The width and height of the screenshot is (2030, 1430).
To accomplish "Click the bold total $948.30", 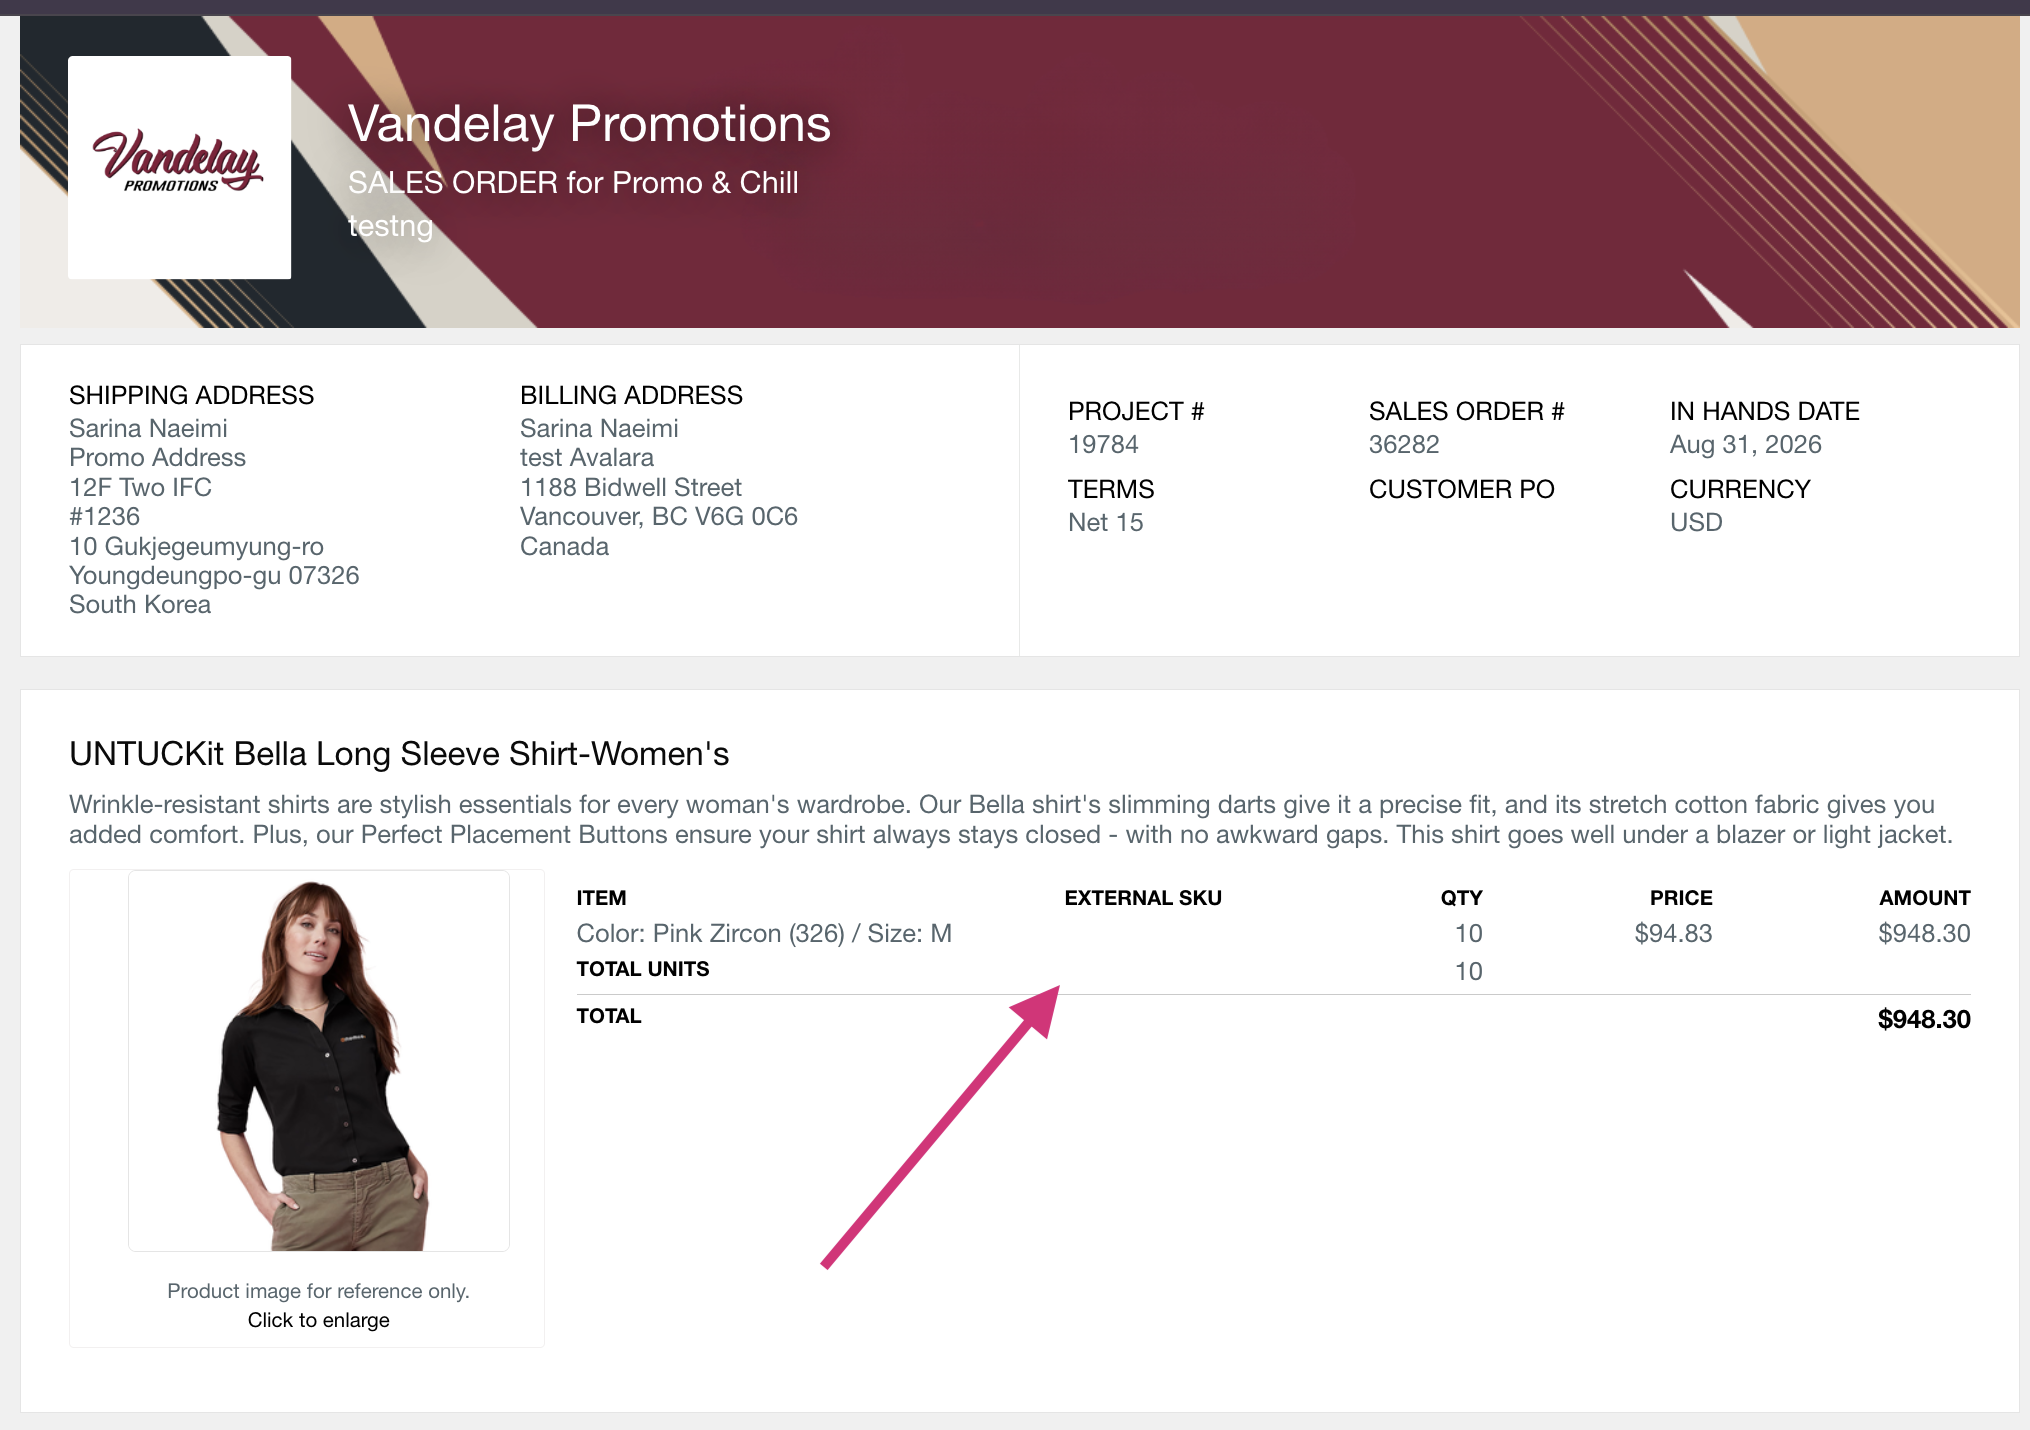I will (1924, 1019).
